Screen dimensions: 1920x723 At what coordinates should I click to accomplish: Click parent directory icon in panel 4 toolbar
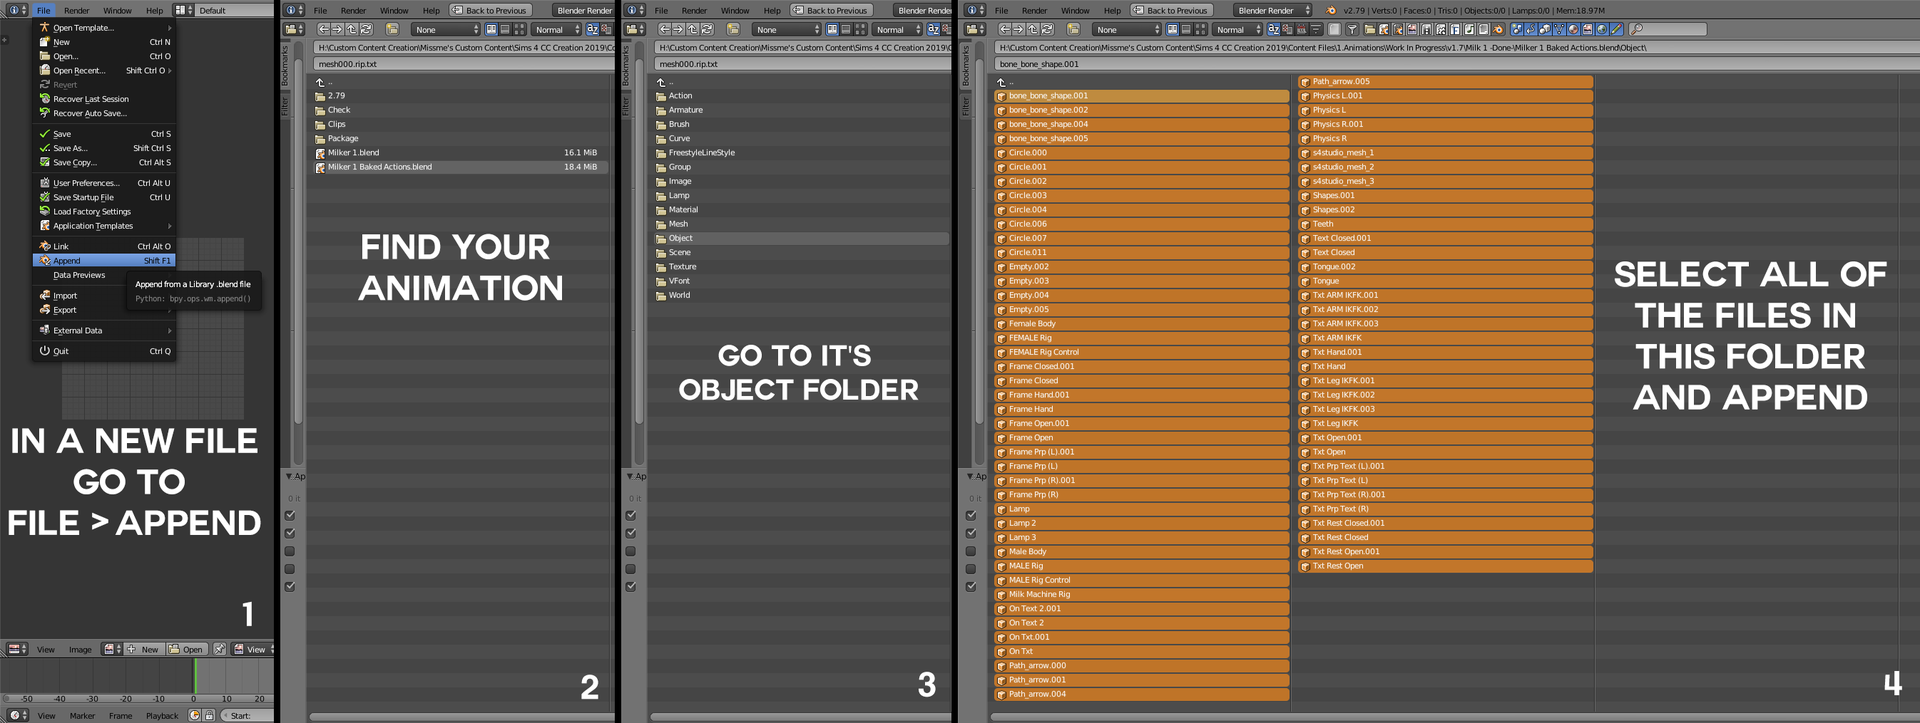[x=1033, y=29]
